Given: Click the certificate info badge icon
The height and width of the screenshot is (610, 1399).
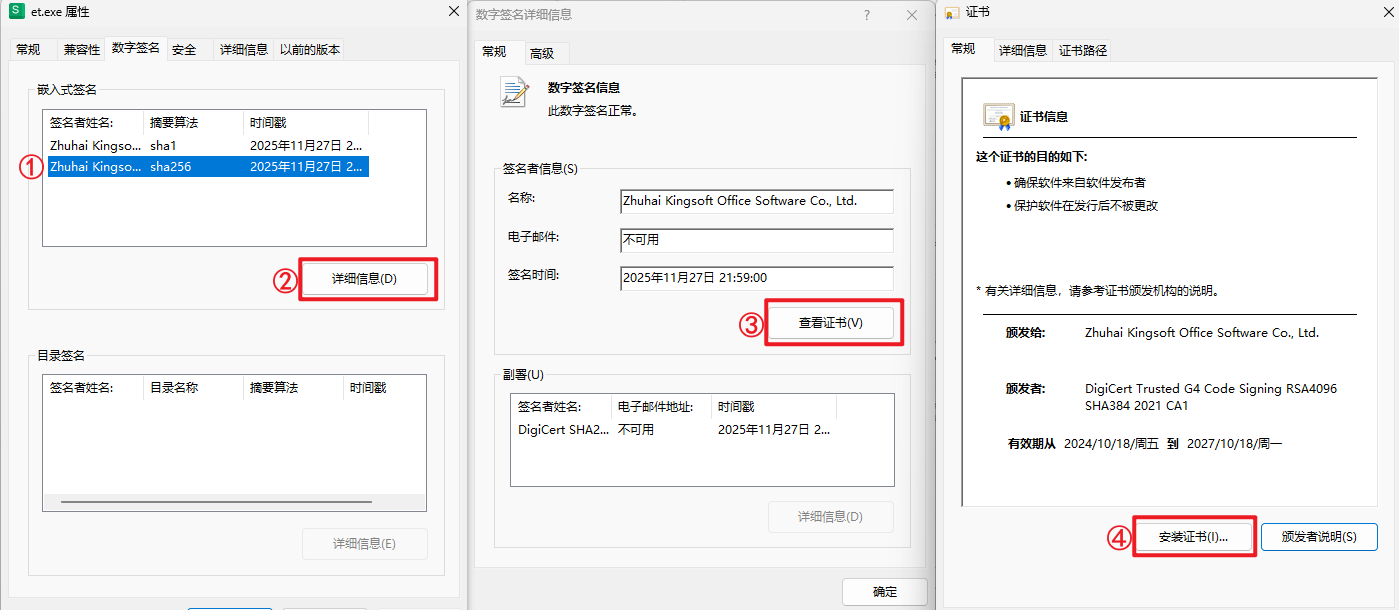Looking at the screenshot, I should click(x=998, y=117).
